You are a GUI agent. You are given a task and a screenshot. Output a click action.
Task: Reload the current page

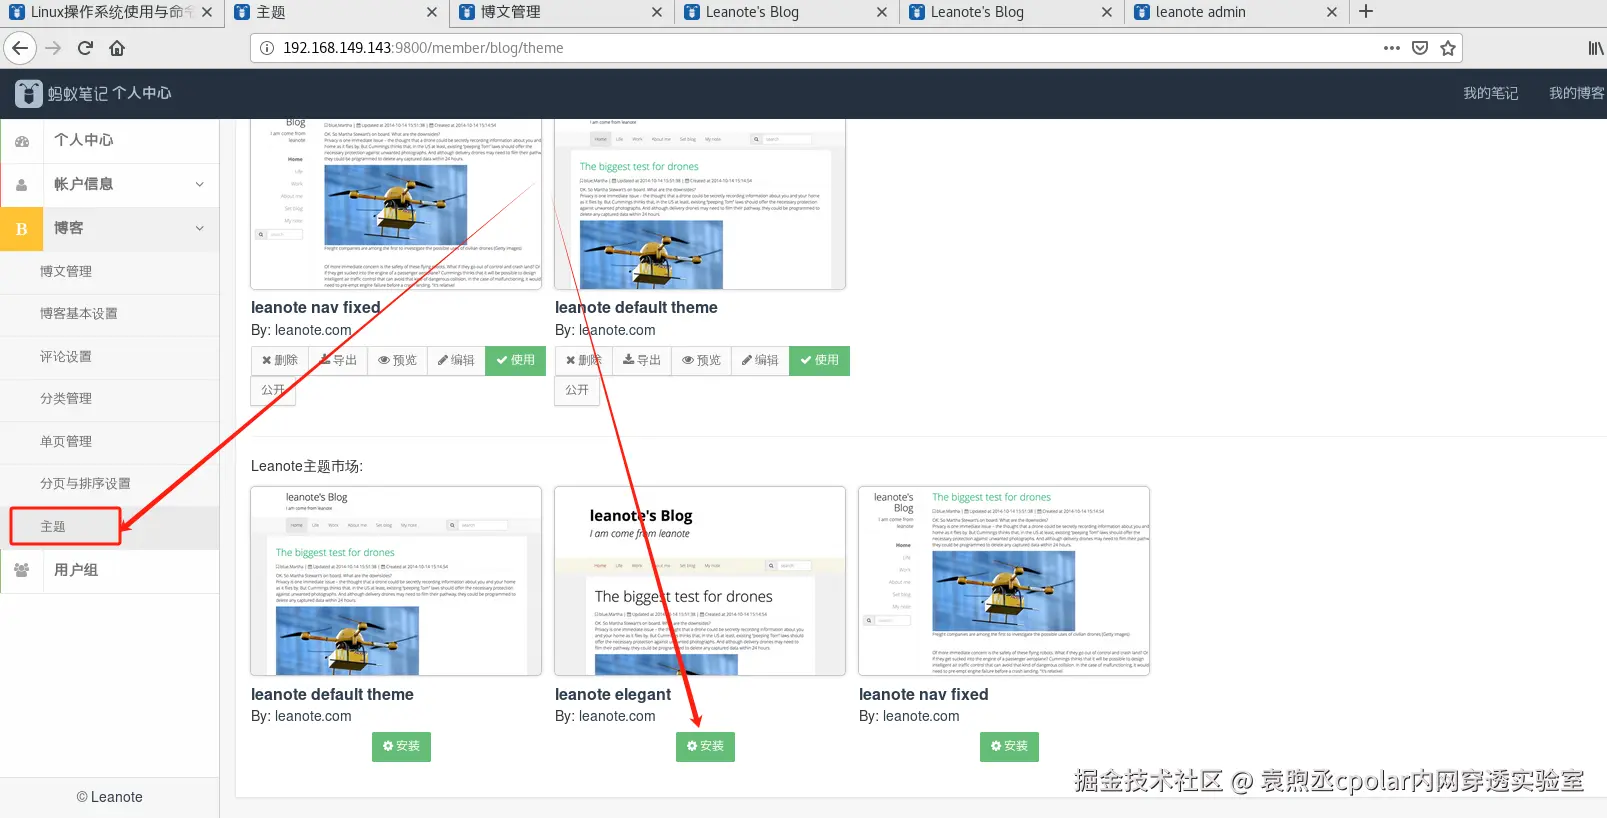85,48
